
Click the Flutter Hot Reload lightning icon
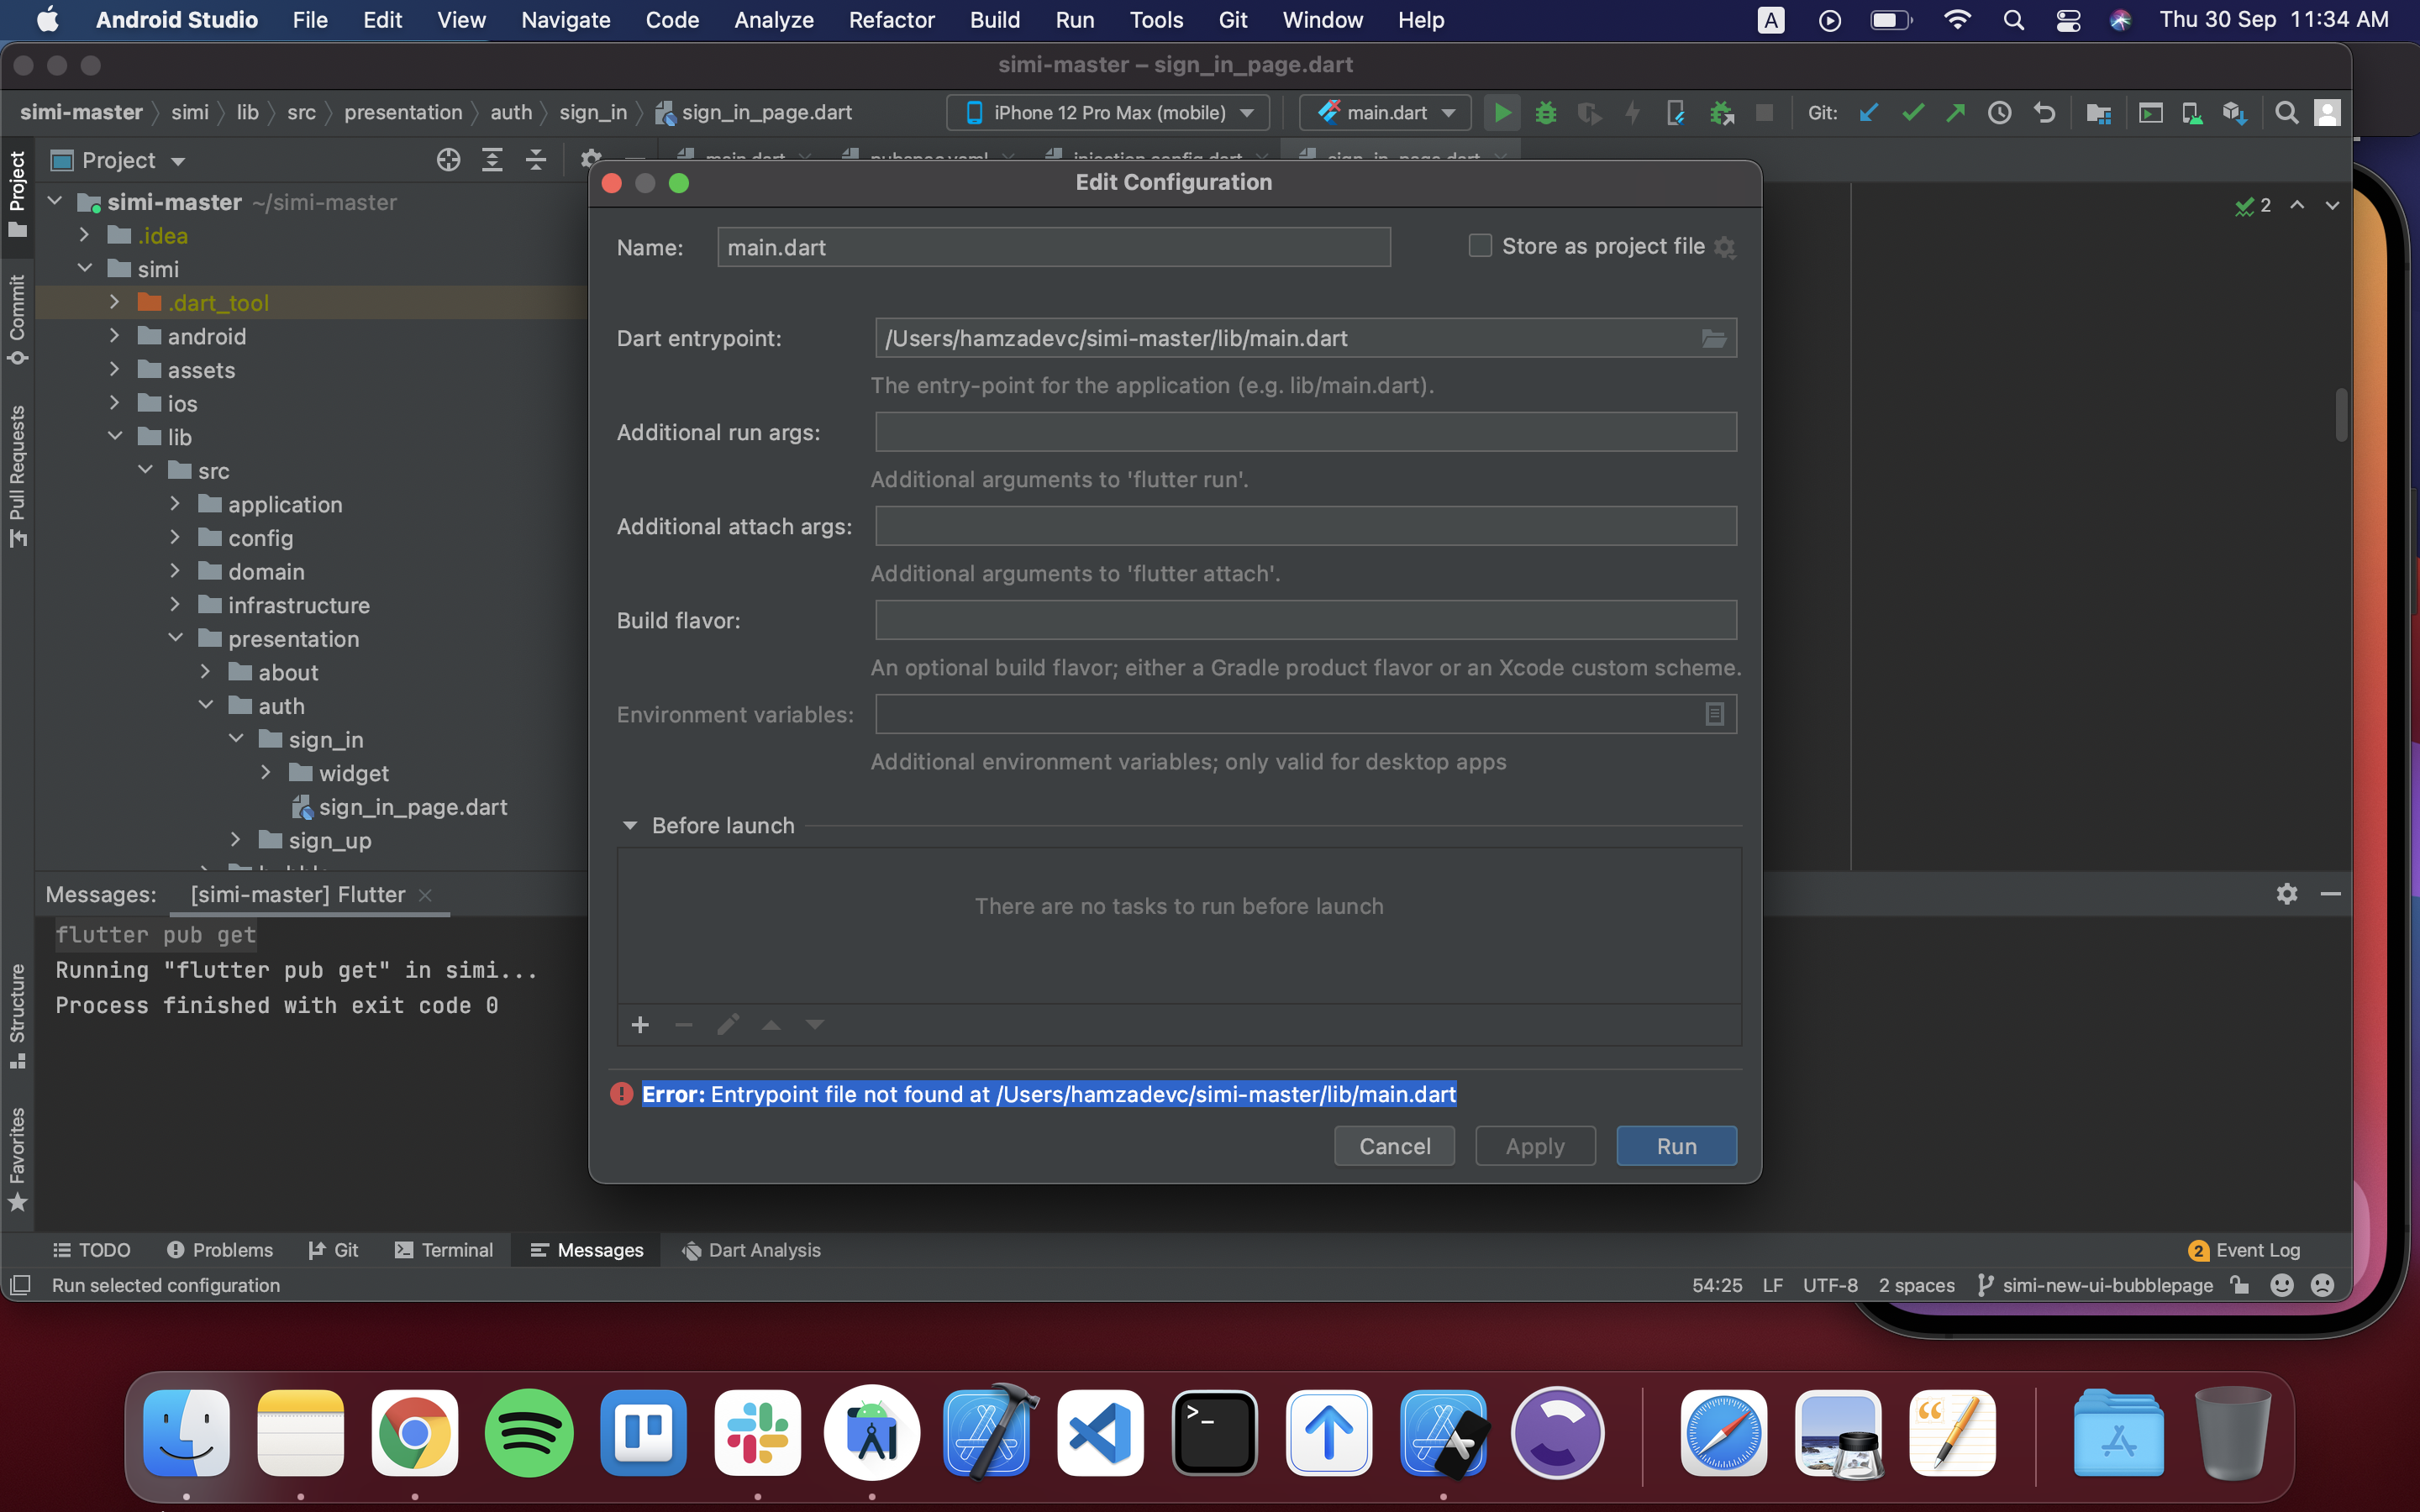pyautogui.click(x=1633, y=113)
